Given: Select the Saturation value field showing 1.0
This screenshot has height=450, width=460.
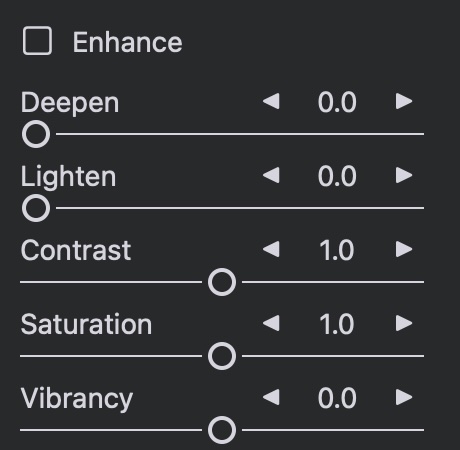Looking at the screenshot, I should tap(337, 324).
